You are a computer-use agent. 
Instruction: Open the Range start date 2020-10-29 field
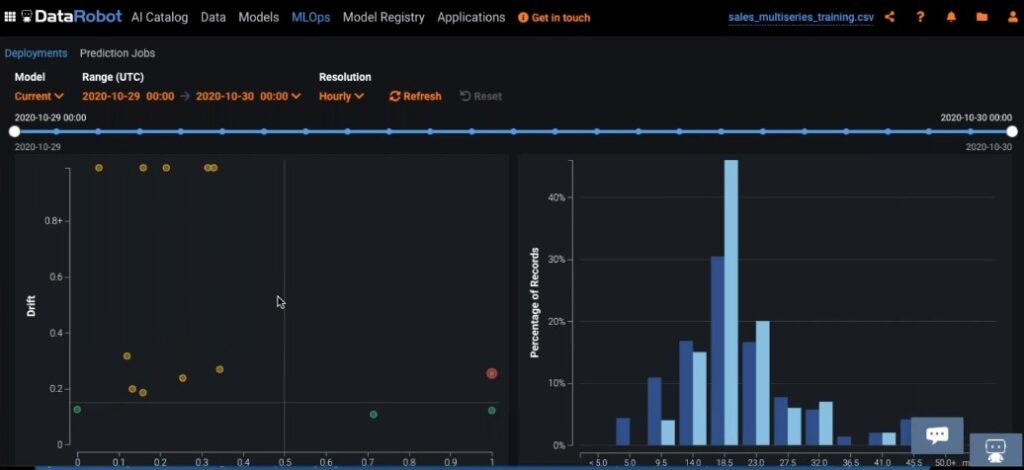pyautogui.click(x=128, y=96)
